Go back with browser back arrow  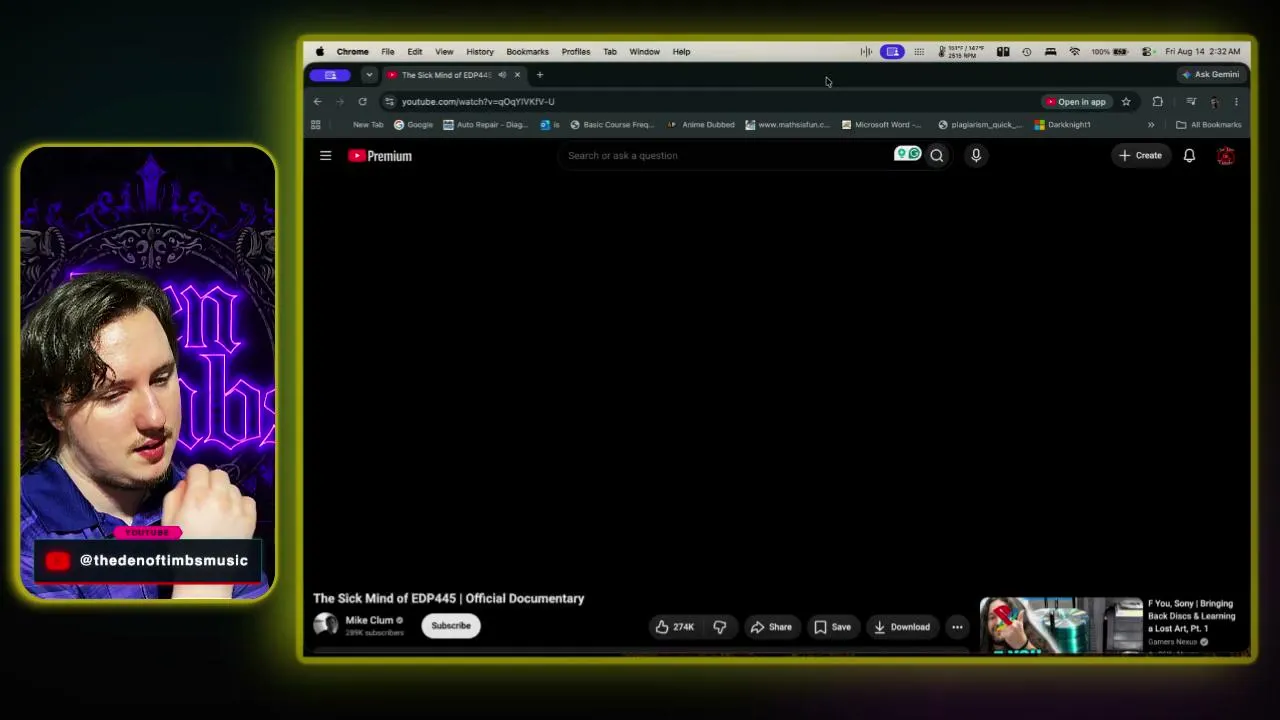[x=317, y=102]
